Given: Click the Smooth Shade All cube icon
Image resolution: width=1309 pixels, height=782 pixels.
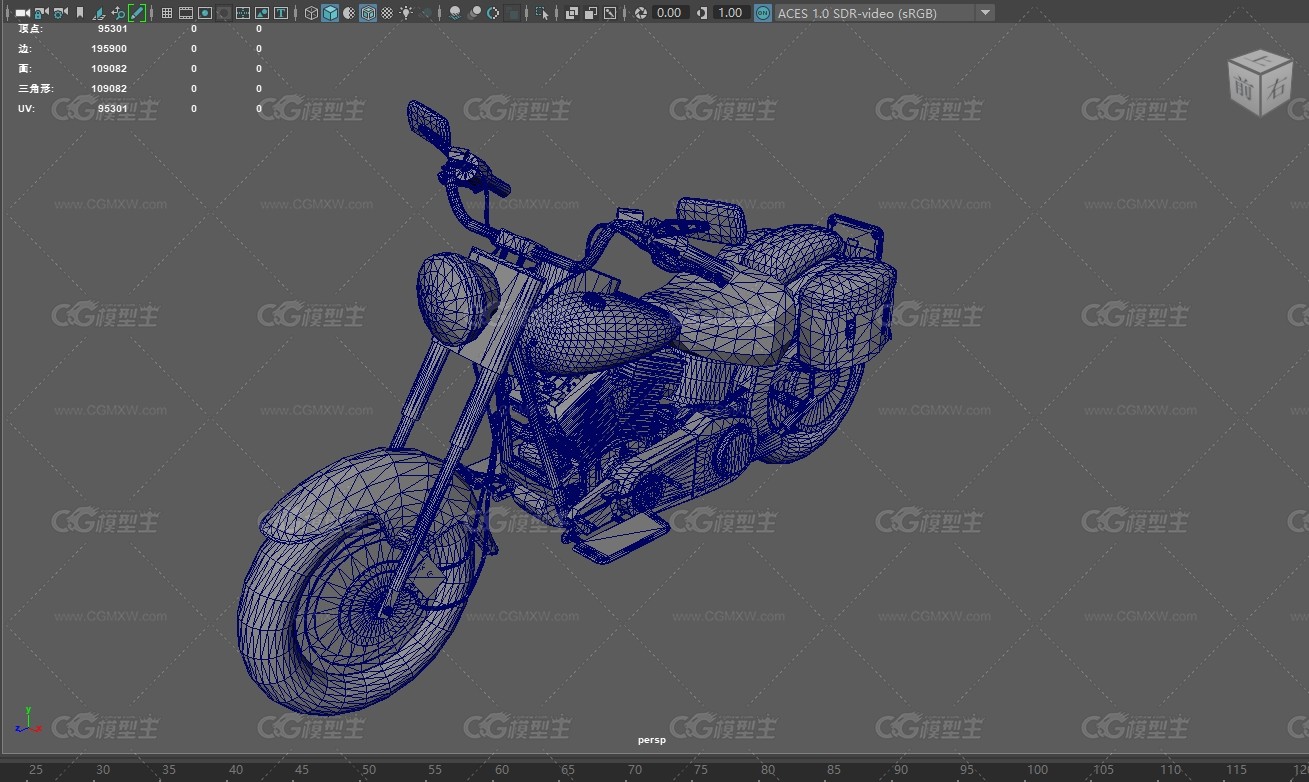Looking at the screenshot, I should click(x=329, y=13).
